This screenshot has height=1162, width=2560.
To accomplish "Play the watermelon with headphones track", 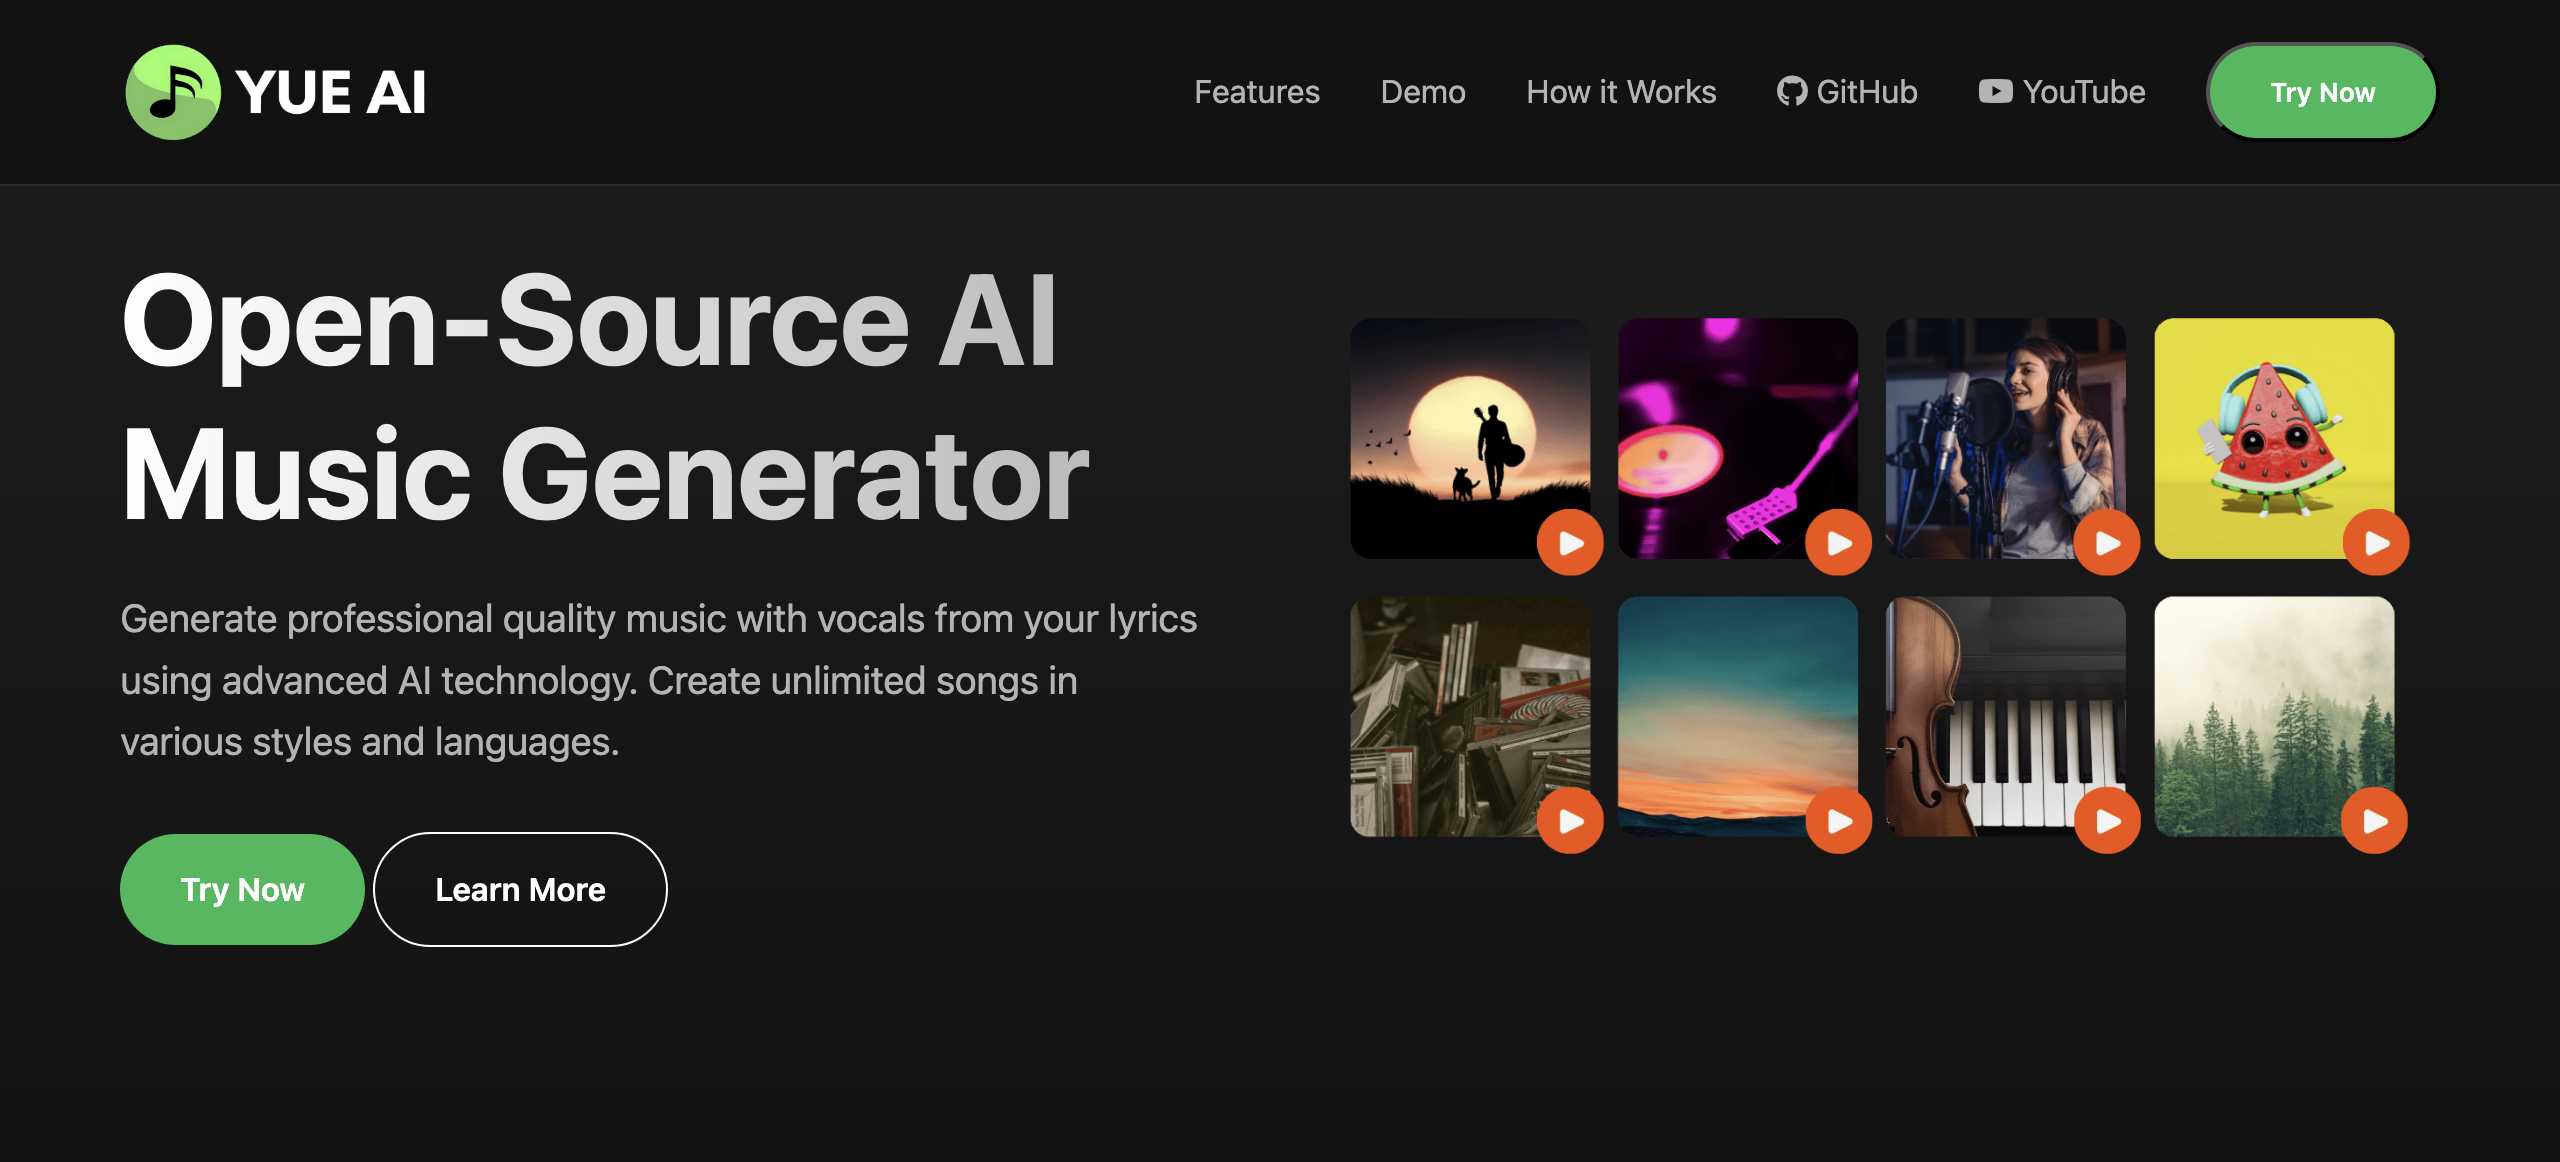I will point(2376,542).
